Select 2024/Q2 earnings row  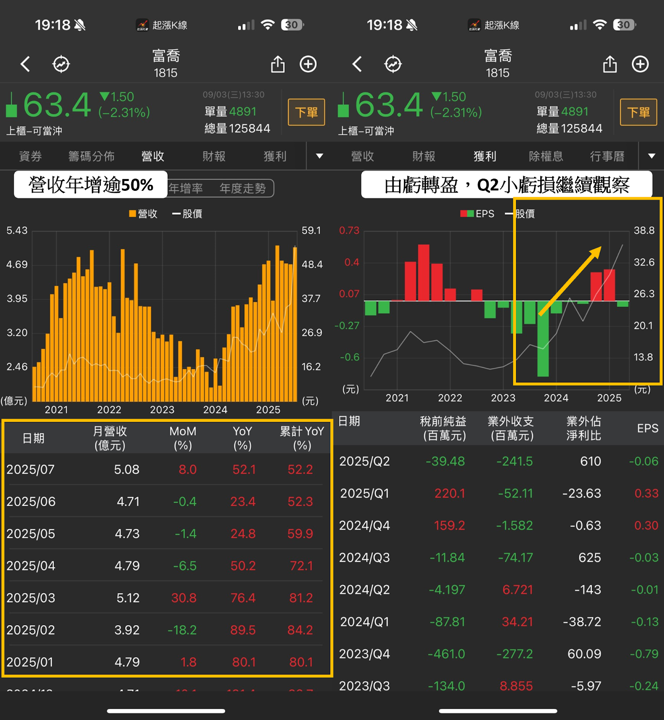click(498, 590)
